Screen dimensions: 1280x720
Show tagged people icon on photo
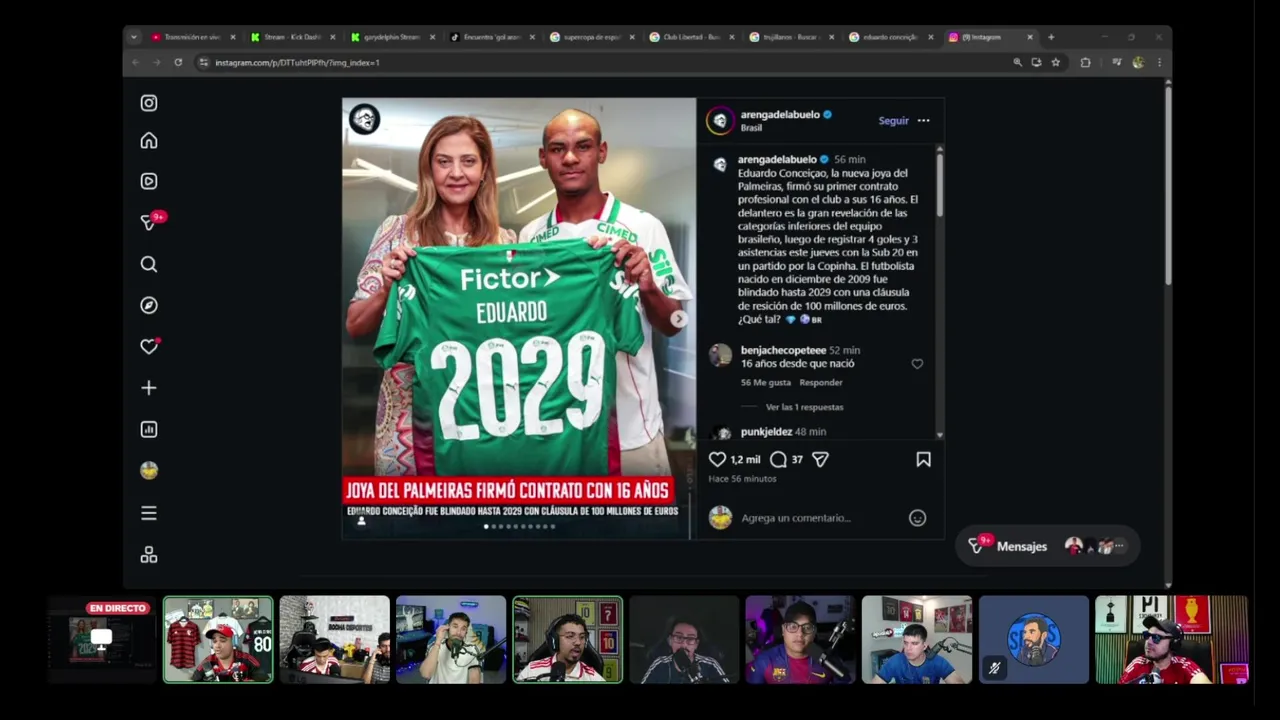coord(361,520)
